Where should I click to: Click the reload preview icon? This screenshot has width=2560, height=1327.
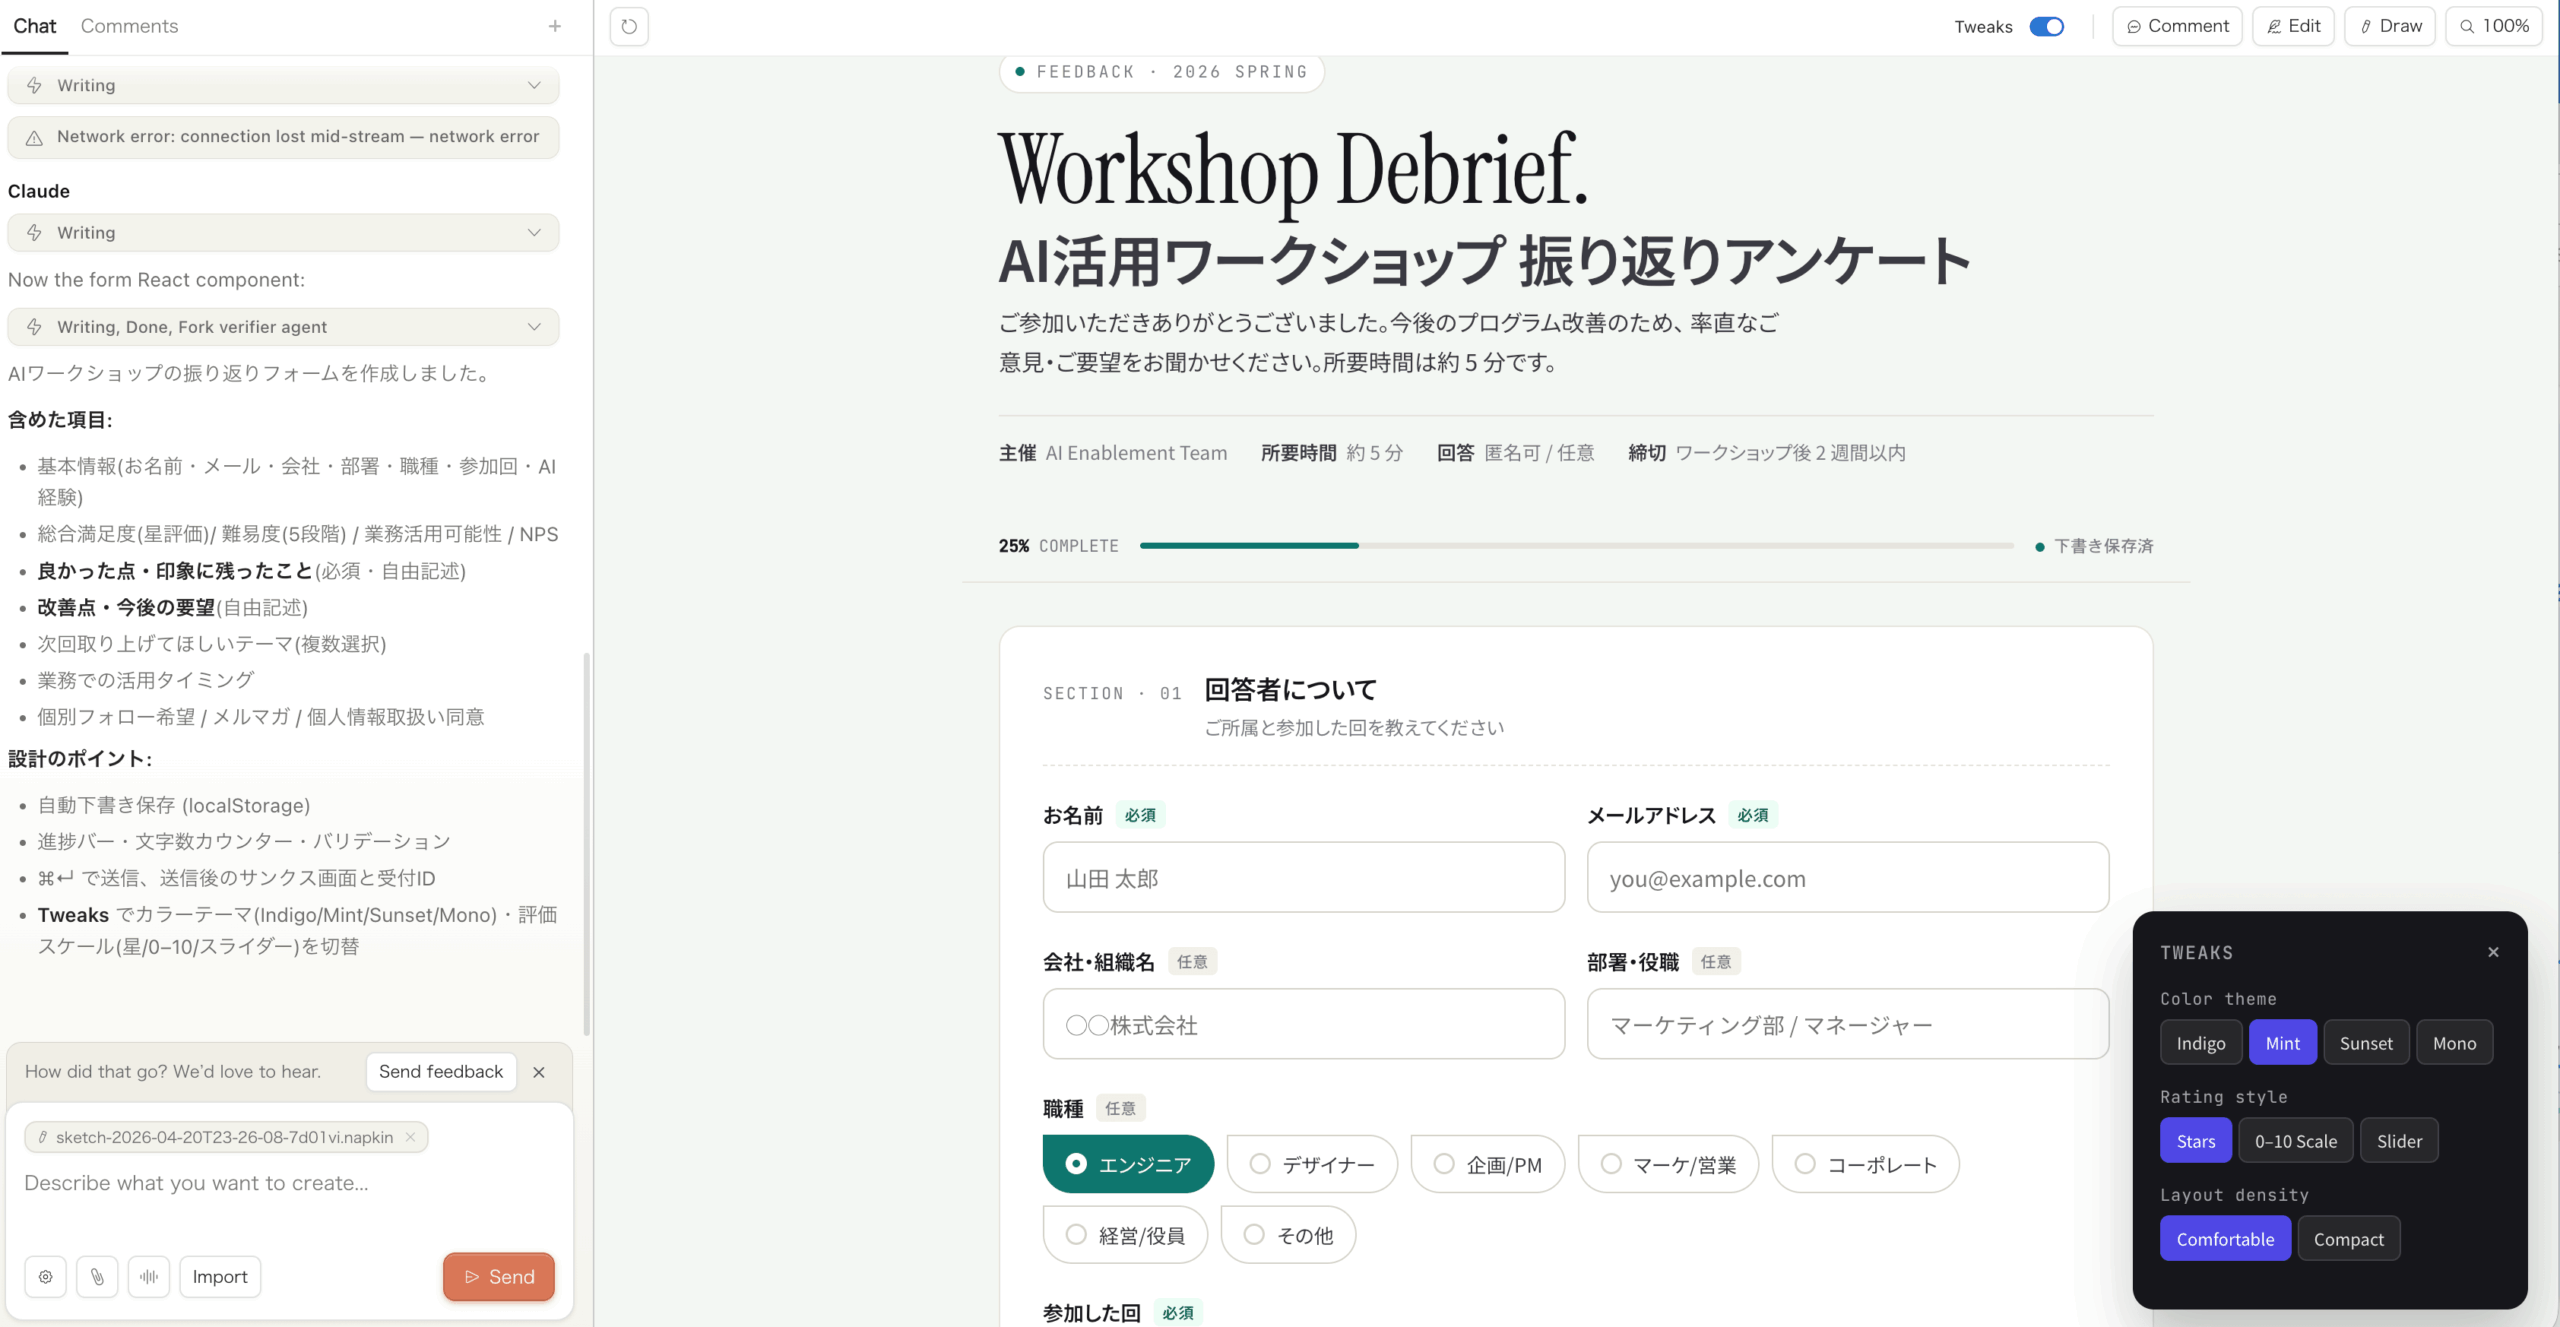pos(629,26)
